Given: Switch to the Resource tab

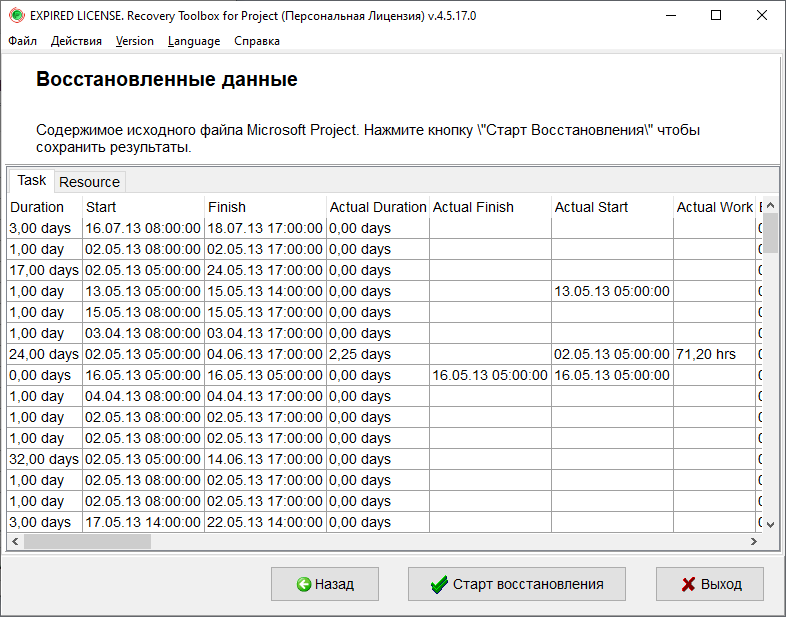Looking at the screenshot, I should pos(90,182).
